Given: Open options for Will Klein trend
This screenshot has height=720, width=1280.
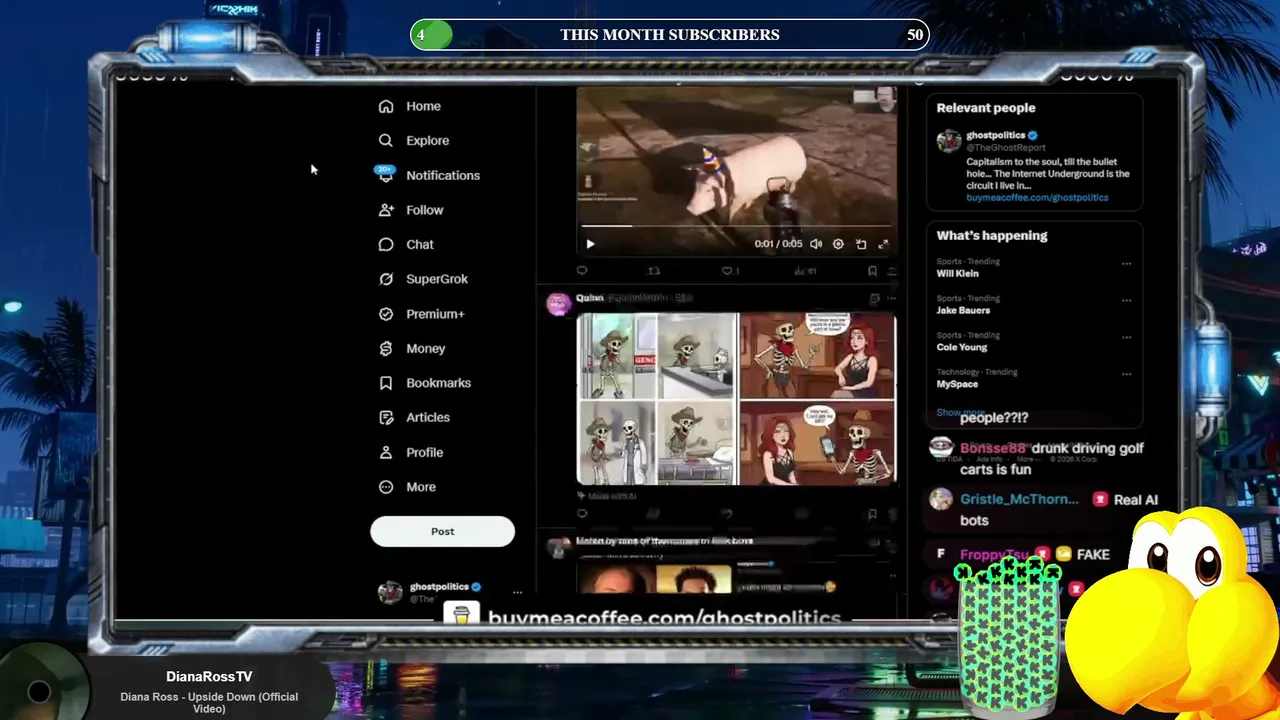Looking at the screenshot, I should point(1126,264).
